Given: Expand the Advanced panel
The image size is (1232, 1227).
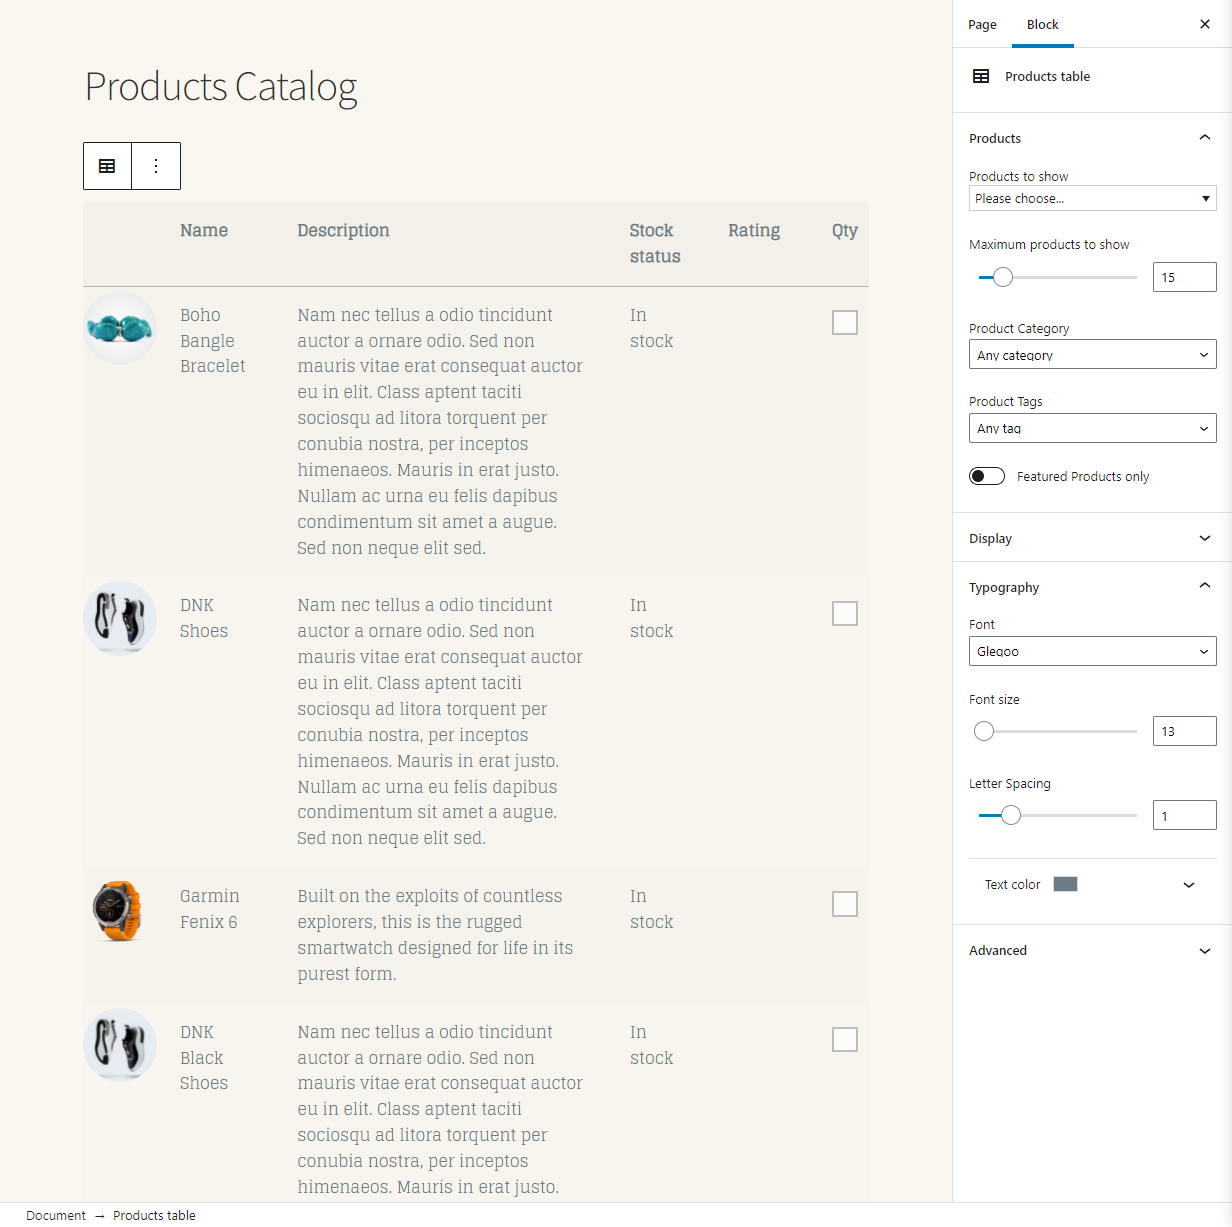Looking at the screenshot, I should click(x=1092, y=950).
